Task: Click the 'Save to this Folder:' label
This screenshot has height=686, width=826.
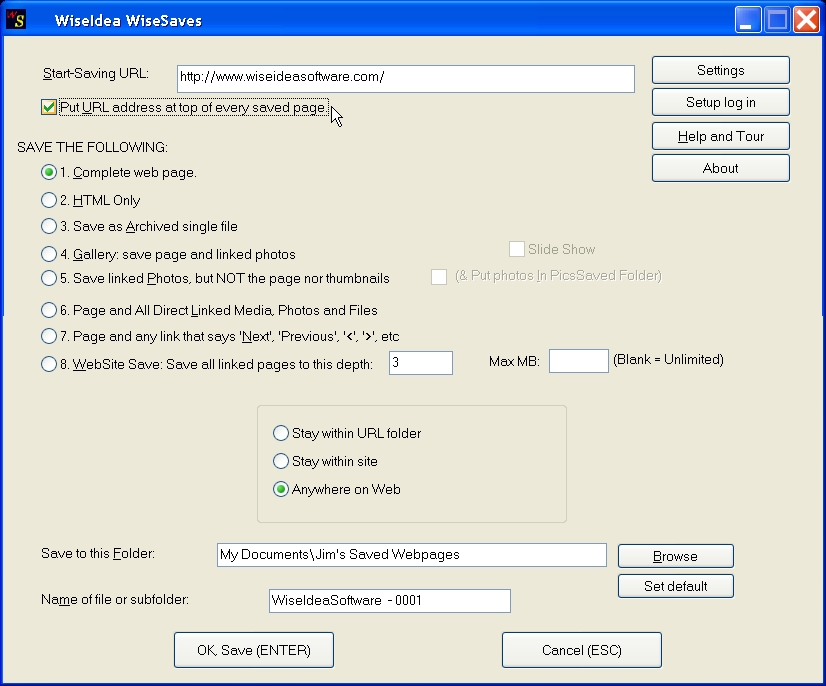Action: click(x=98, y=554)
